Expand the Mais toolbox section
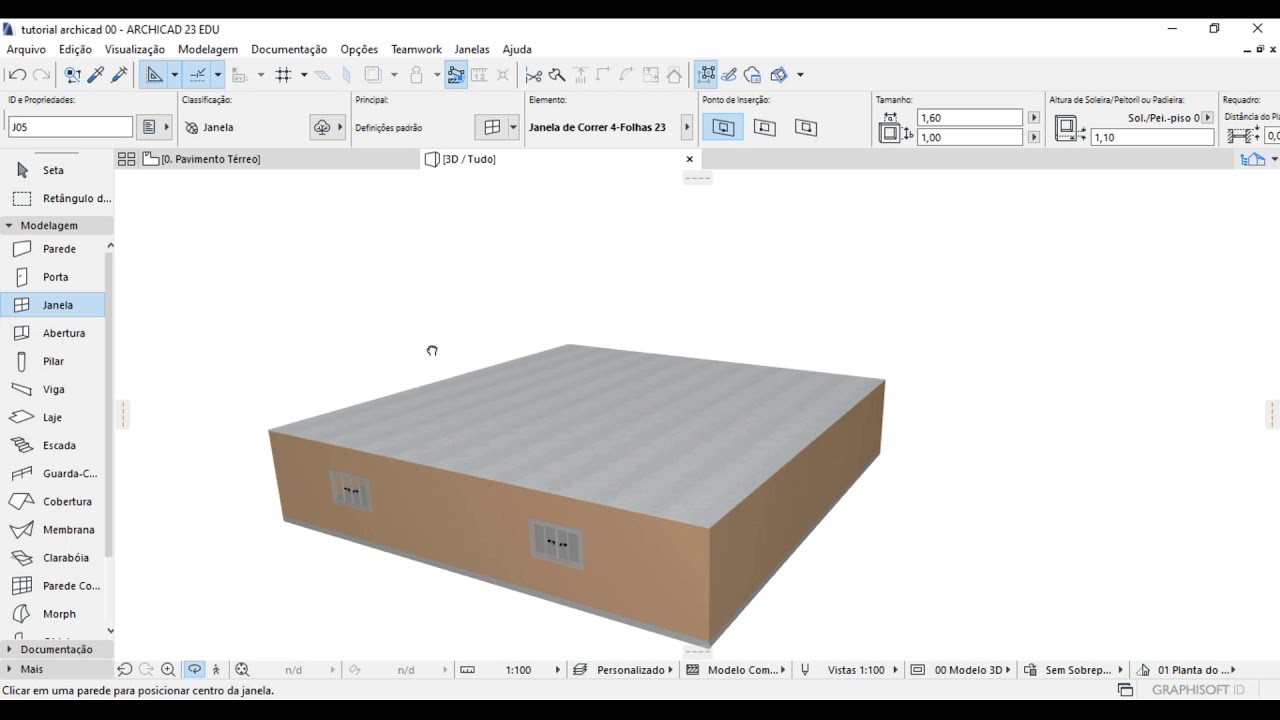The height and width of the screenshot is (720, 1280). pos(56,669)
